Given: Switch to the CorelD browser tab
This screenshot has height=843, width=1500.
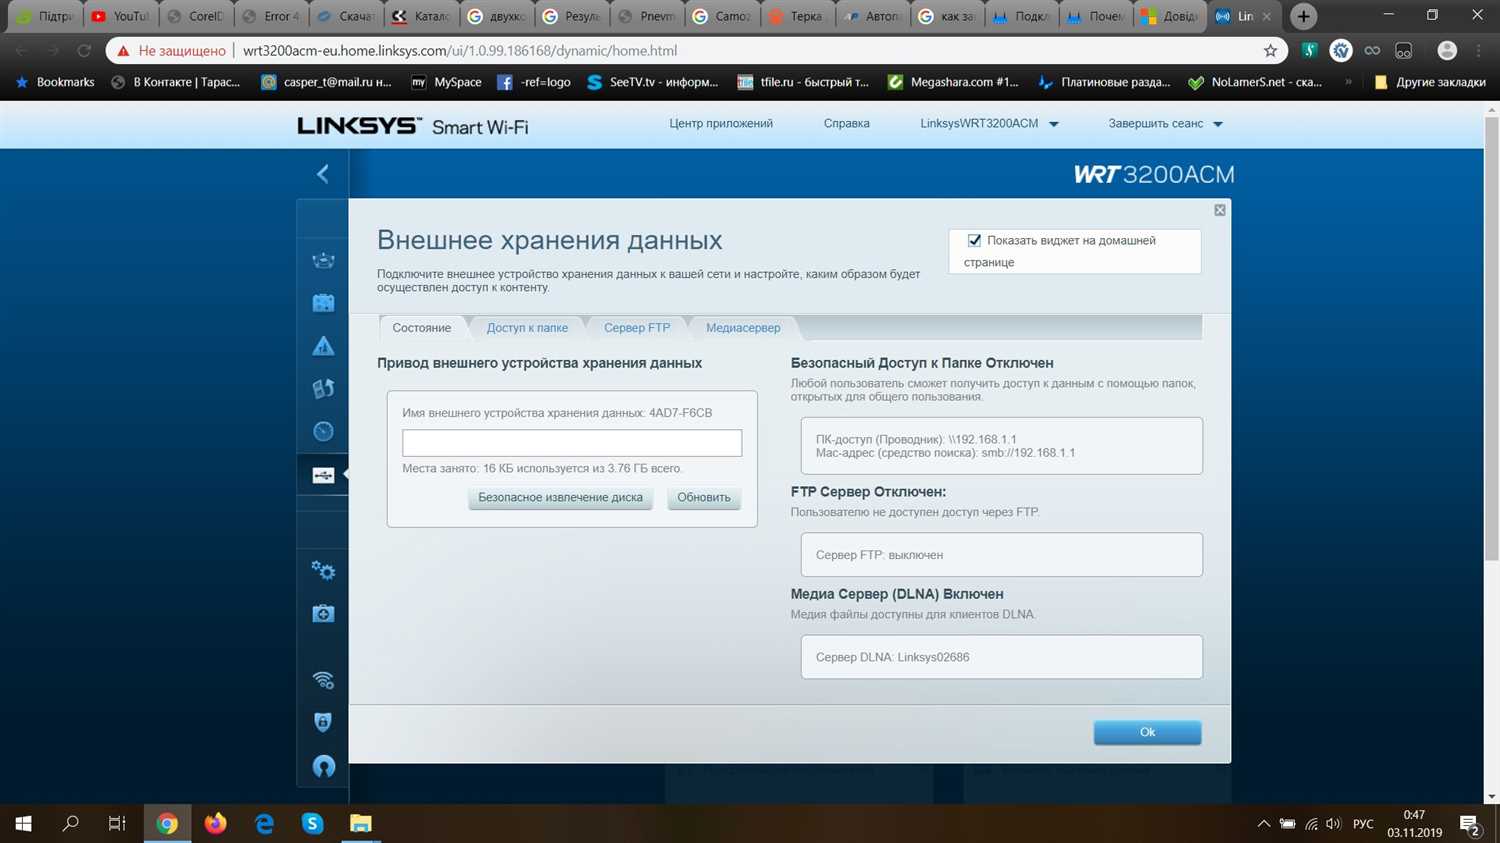Looking at the screenshot, I should point(196,16).
